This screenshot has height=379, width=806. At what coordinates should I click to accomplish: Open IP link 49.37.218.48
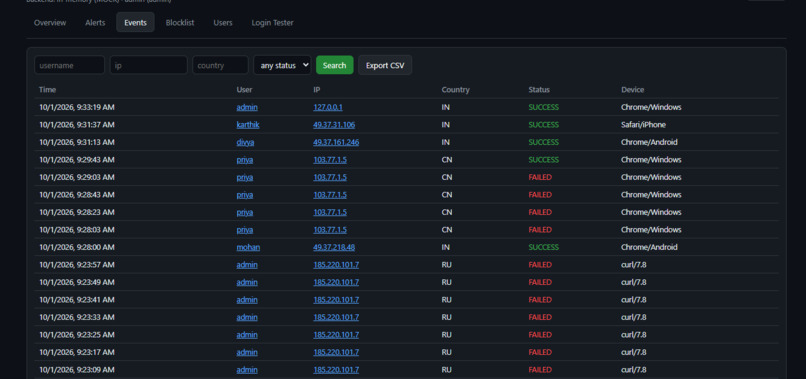(x=334, y=247)
